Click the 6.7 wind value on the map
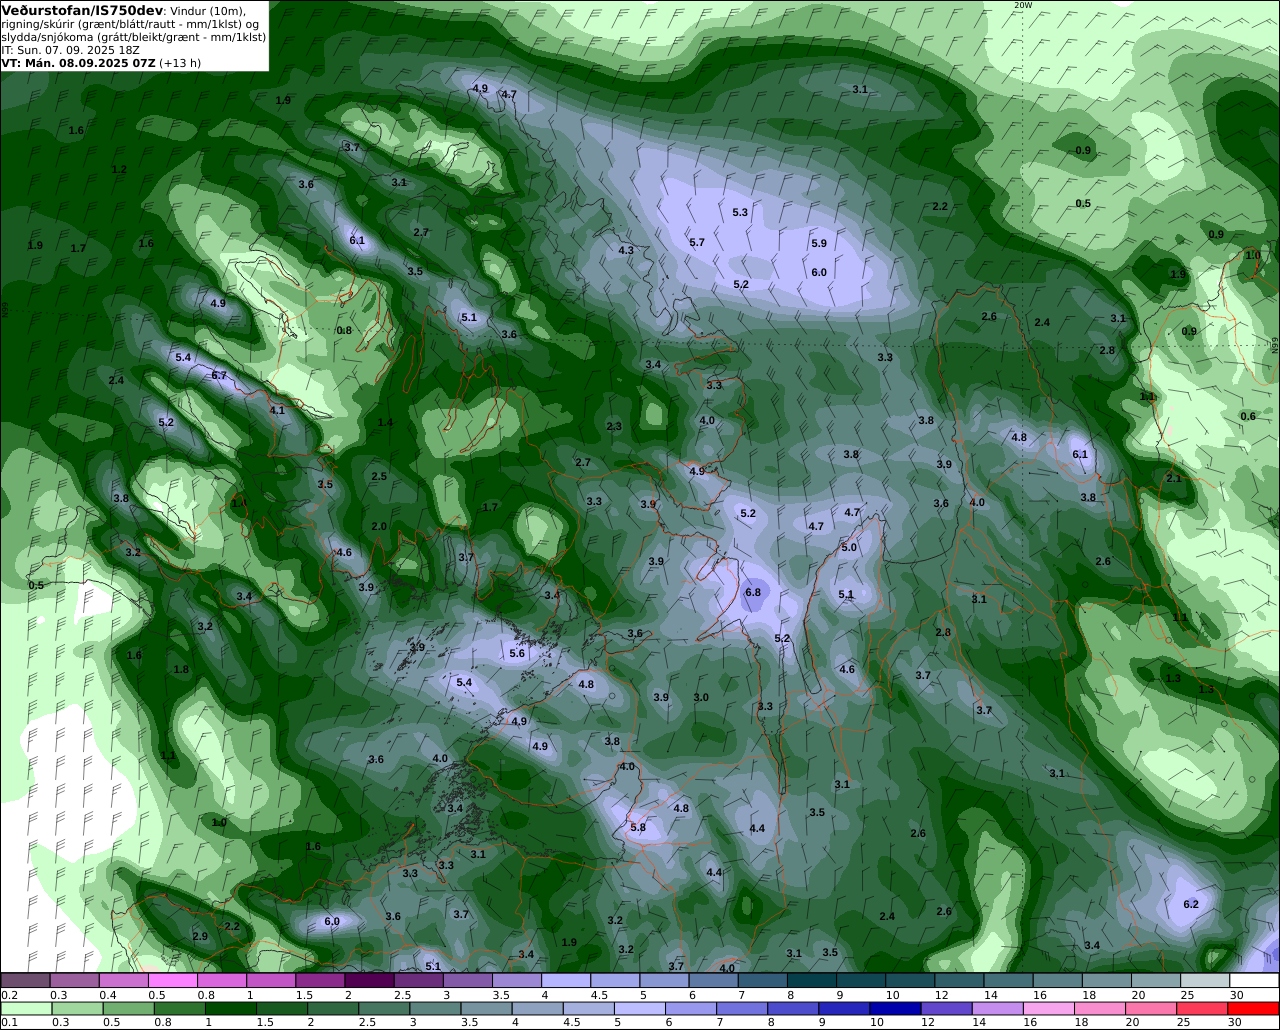The image size is (1280, 1030). (219, 375)
